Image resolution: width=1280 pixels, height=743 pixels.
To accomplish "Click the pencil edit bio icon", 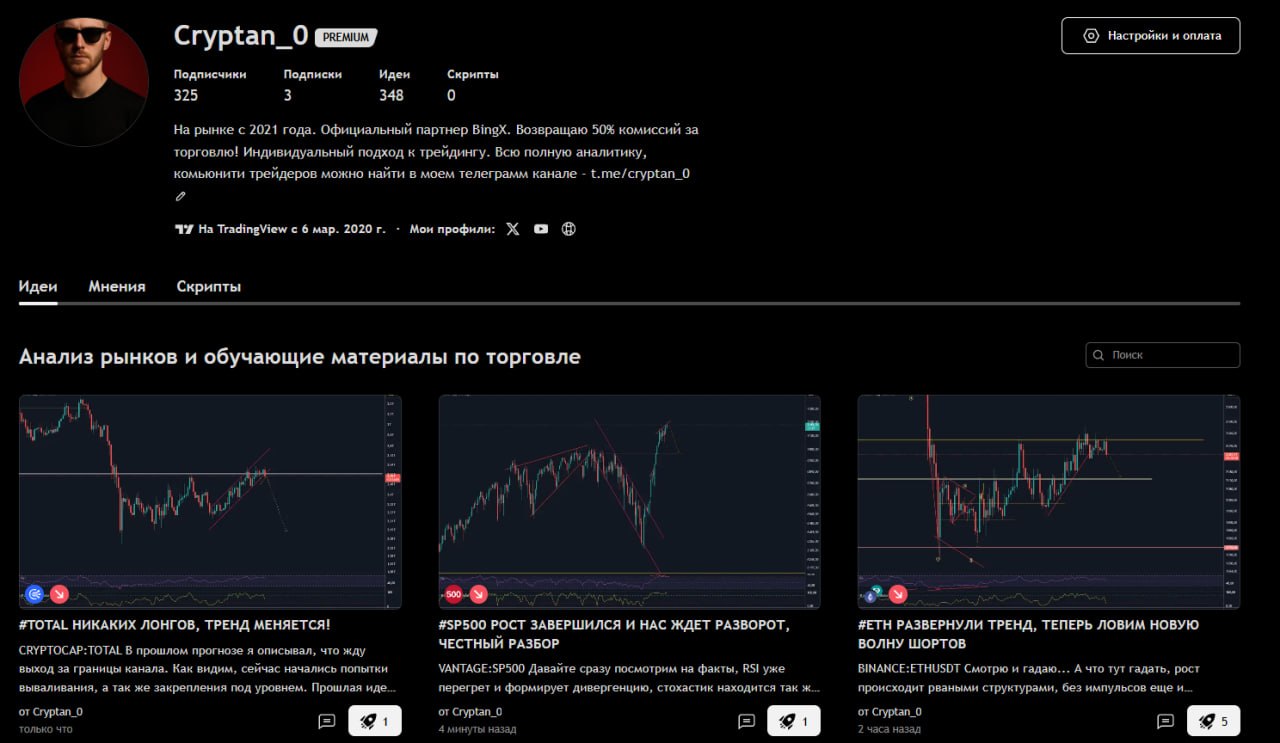I will [181, 196].
